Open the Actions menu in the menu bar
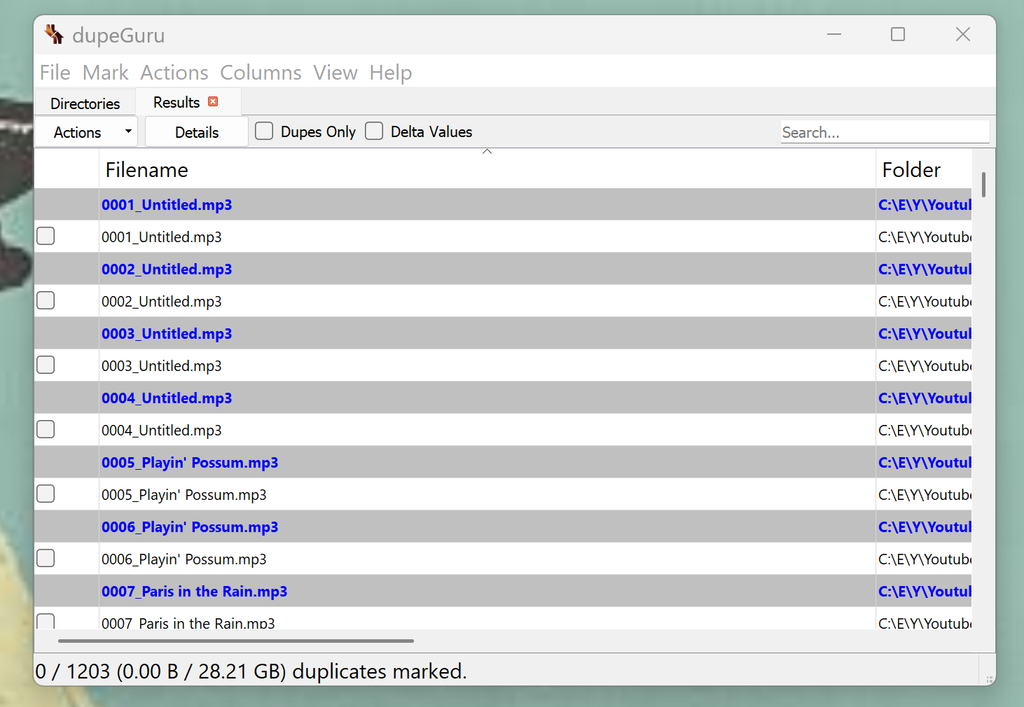This screenshot has height=707, width=1024. pyautogui.click(x=174, y=72)
